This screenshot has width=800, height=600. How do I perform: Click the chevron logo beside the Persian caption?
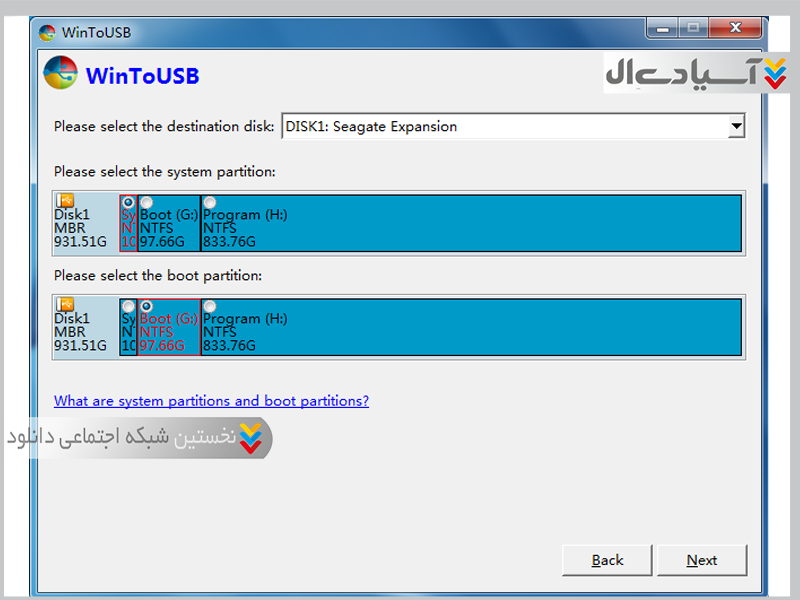253,438
